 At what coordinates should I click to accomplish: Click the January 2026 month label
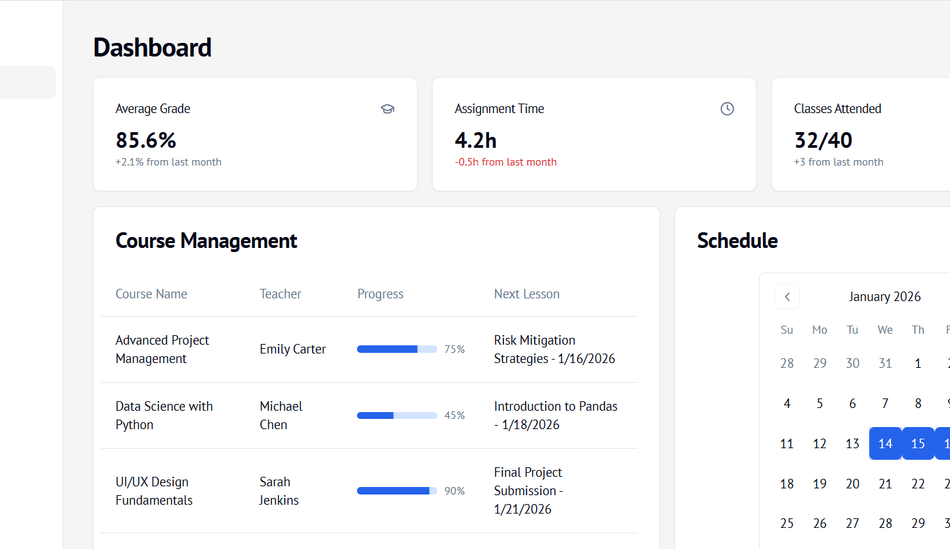[884, 297]
